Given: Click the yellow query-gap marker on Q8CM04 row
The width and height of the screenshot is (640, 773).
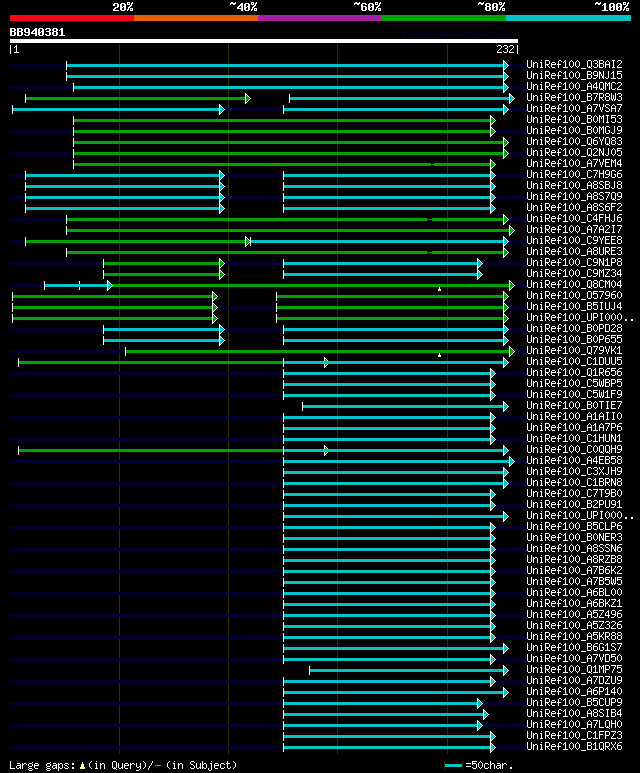Looking at the screenshot, I should (x=439, y=289).
